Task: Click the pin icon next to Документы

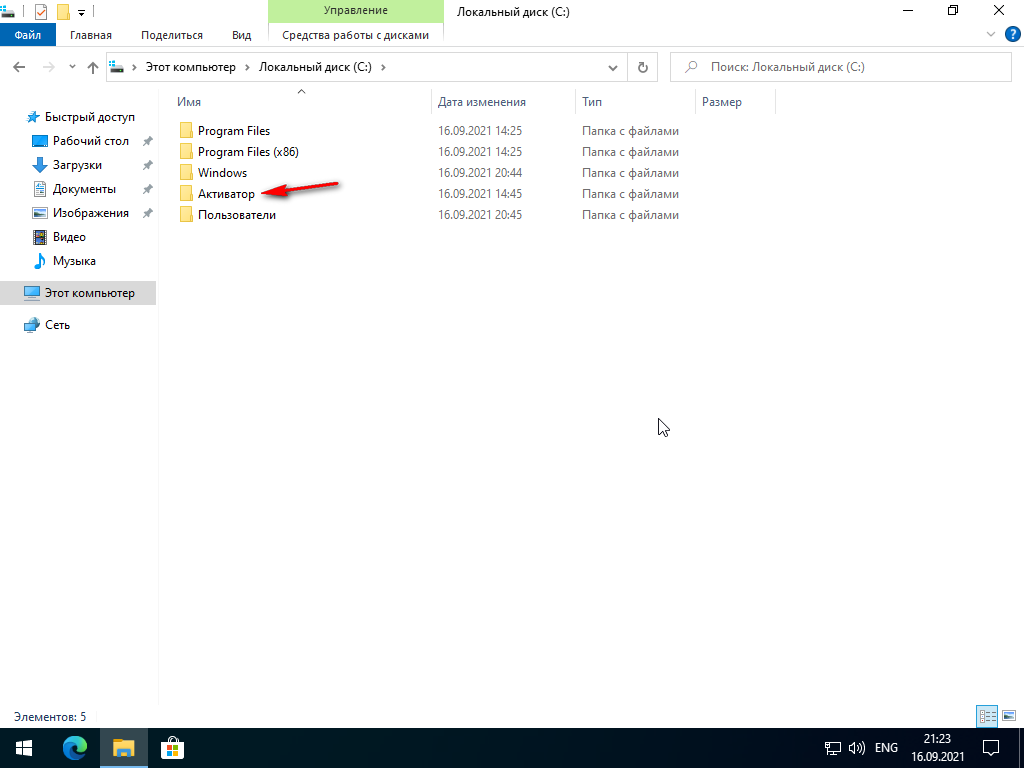Action: 148,189
